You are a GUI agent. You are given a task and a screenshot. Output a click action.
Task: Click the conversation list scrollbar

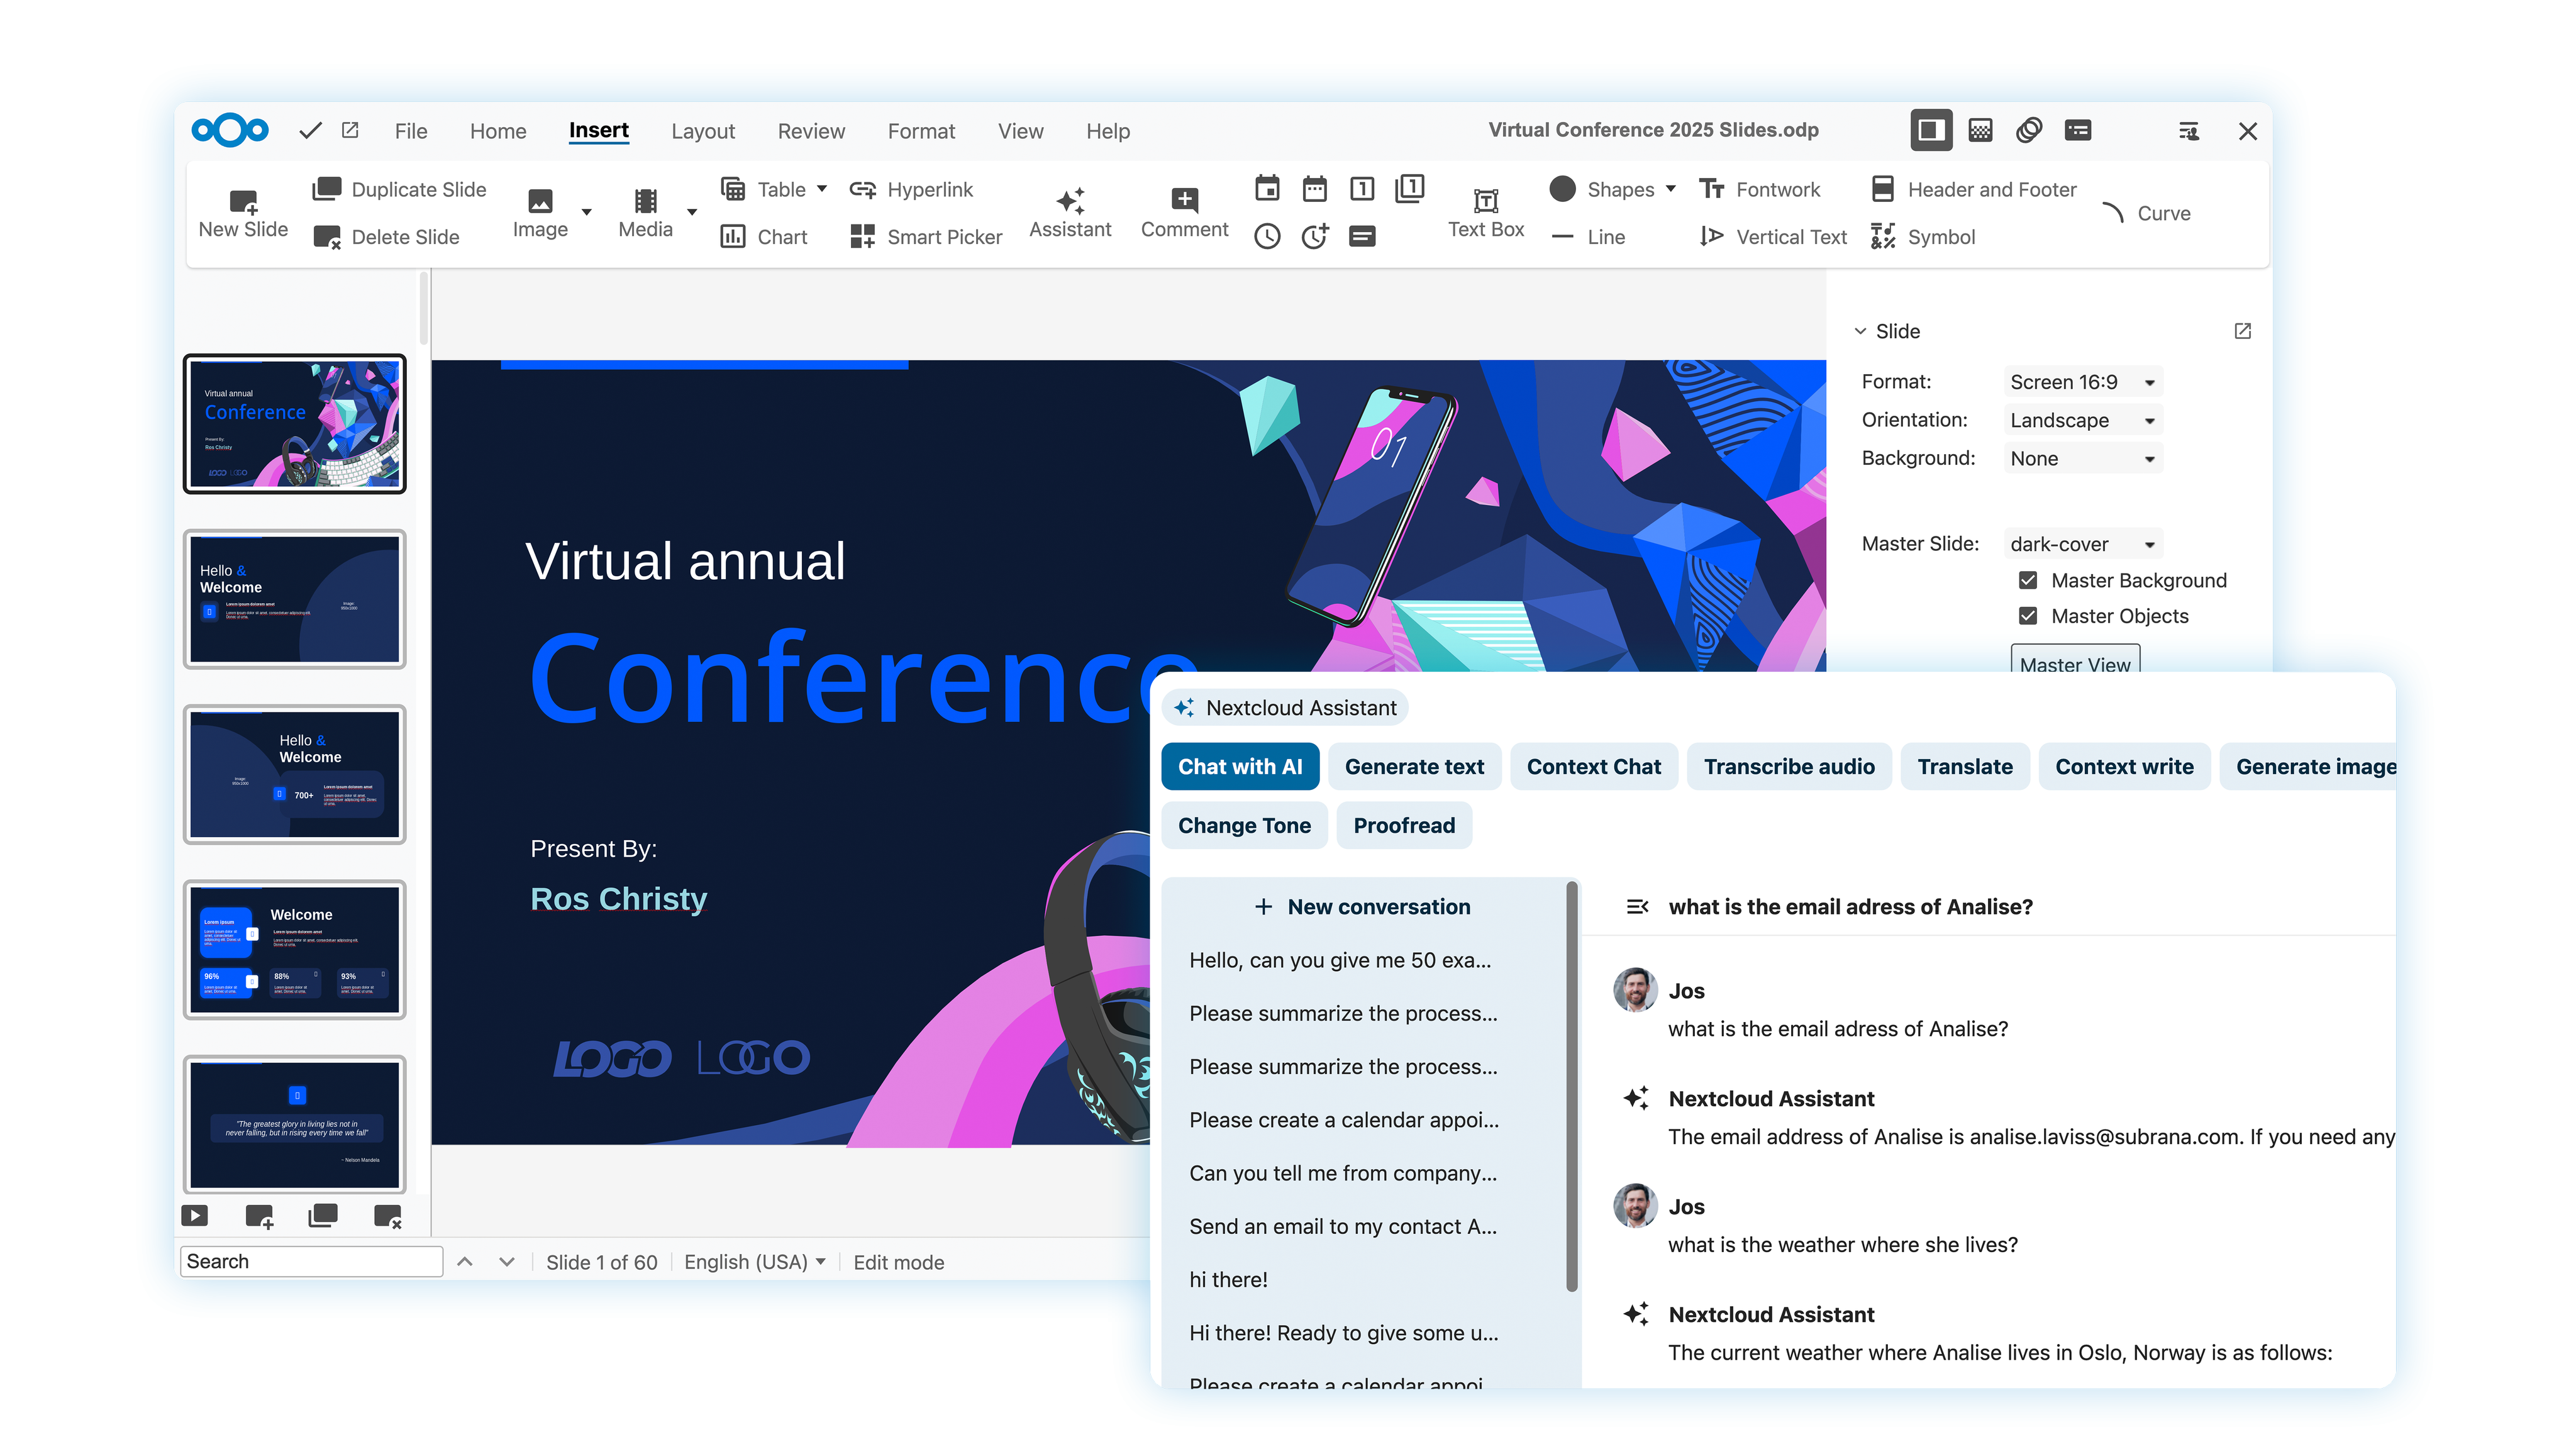click(x=1571, y=1085)
